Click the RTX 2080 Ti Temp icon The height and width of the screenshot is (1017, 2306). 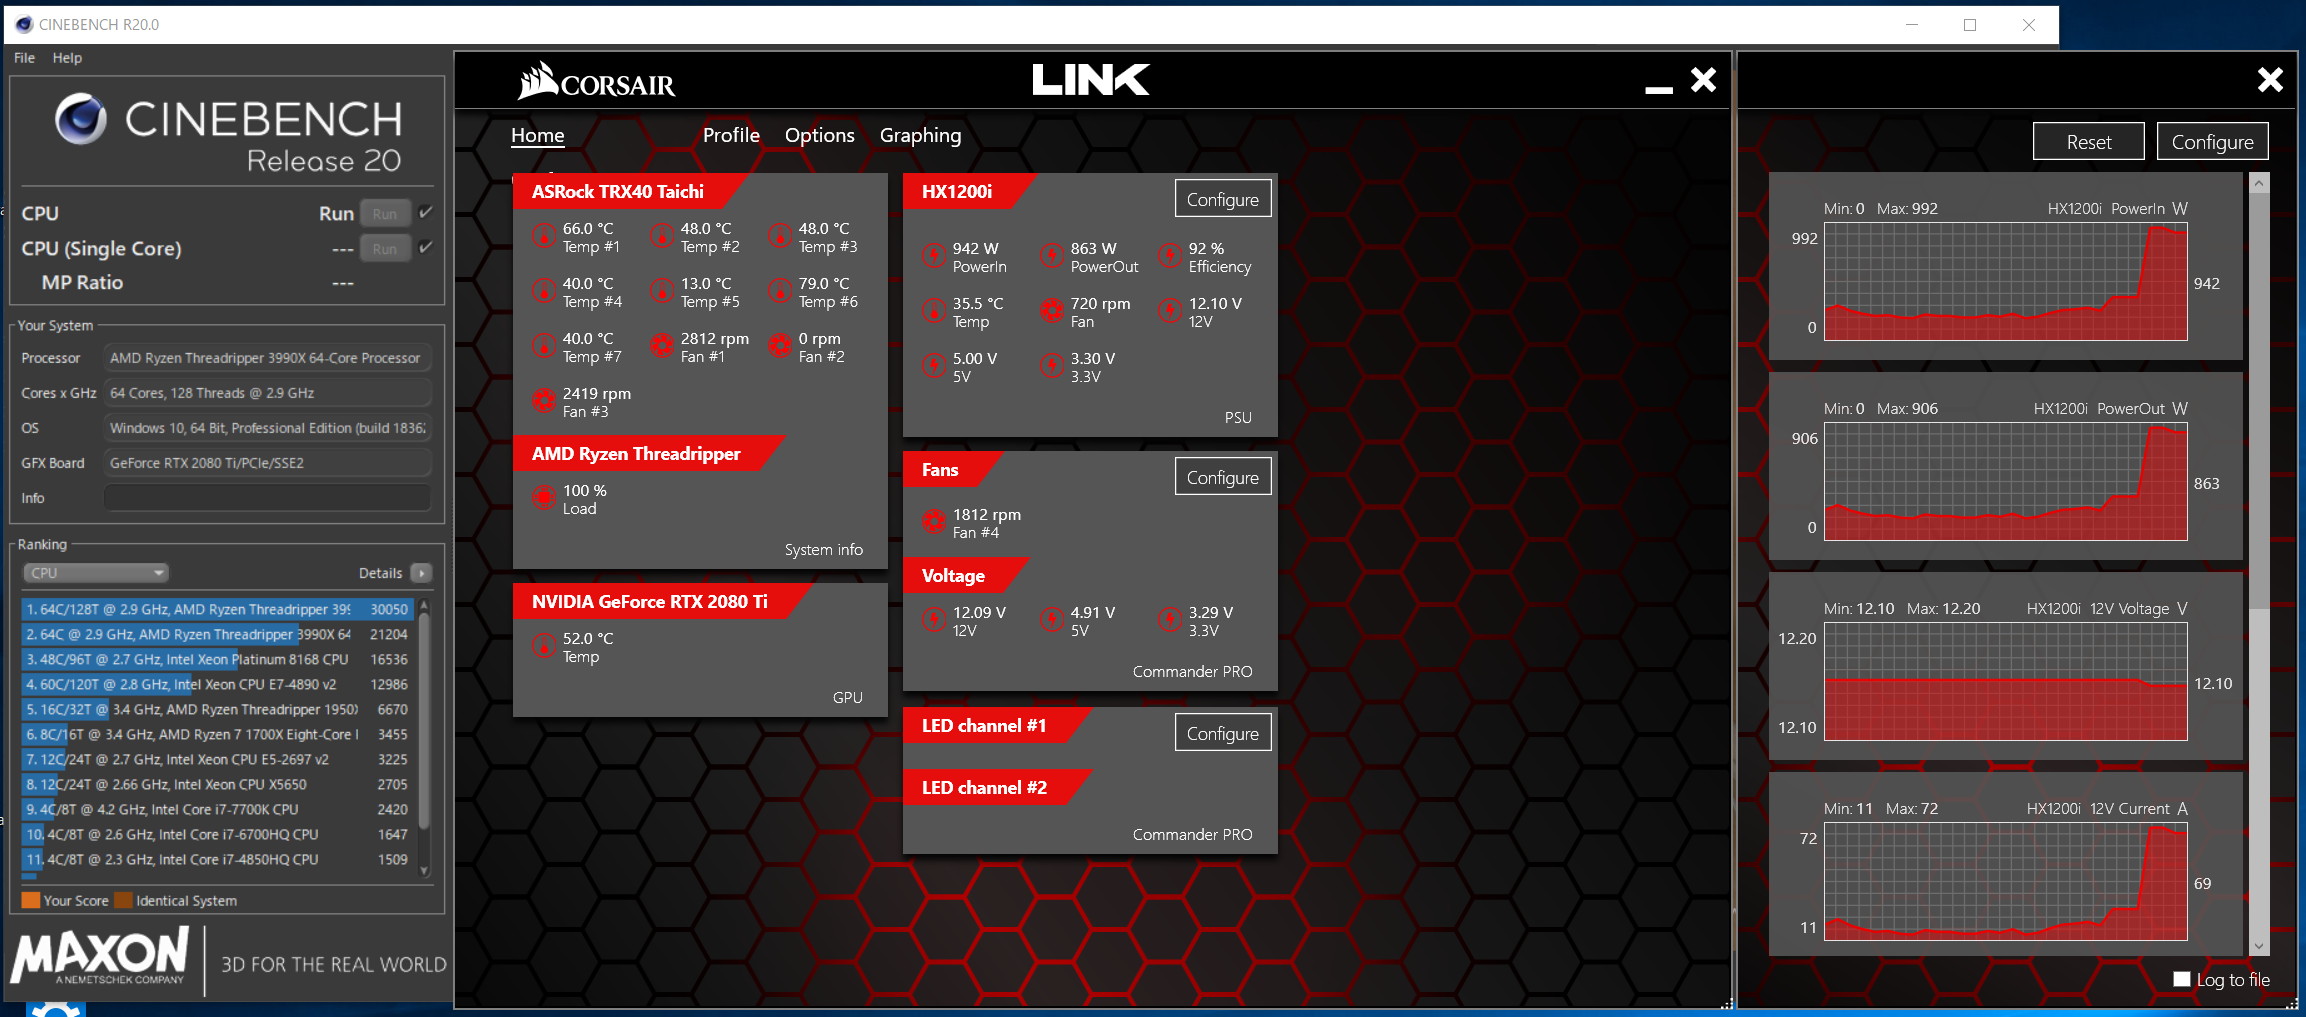544,647
